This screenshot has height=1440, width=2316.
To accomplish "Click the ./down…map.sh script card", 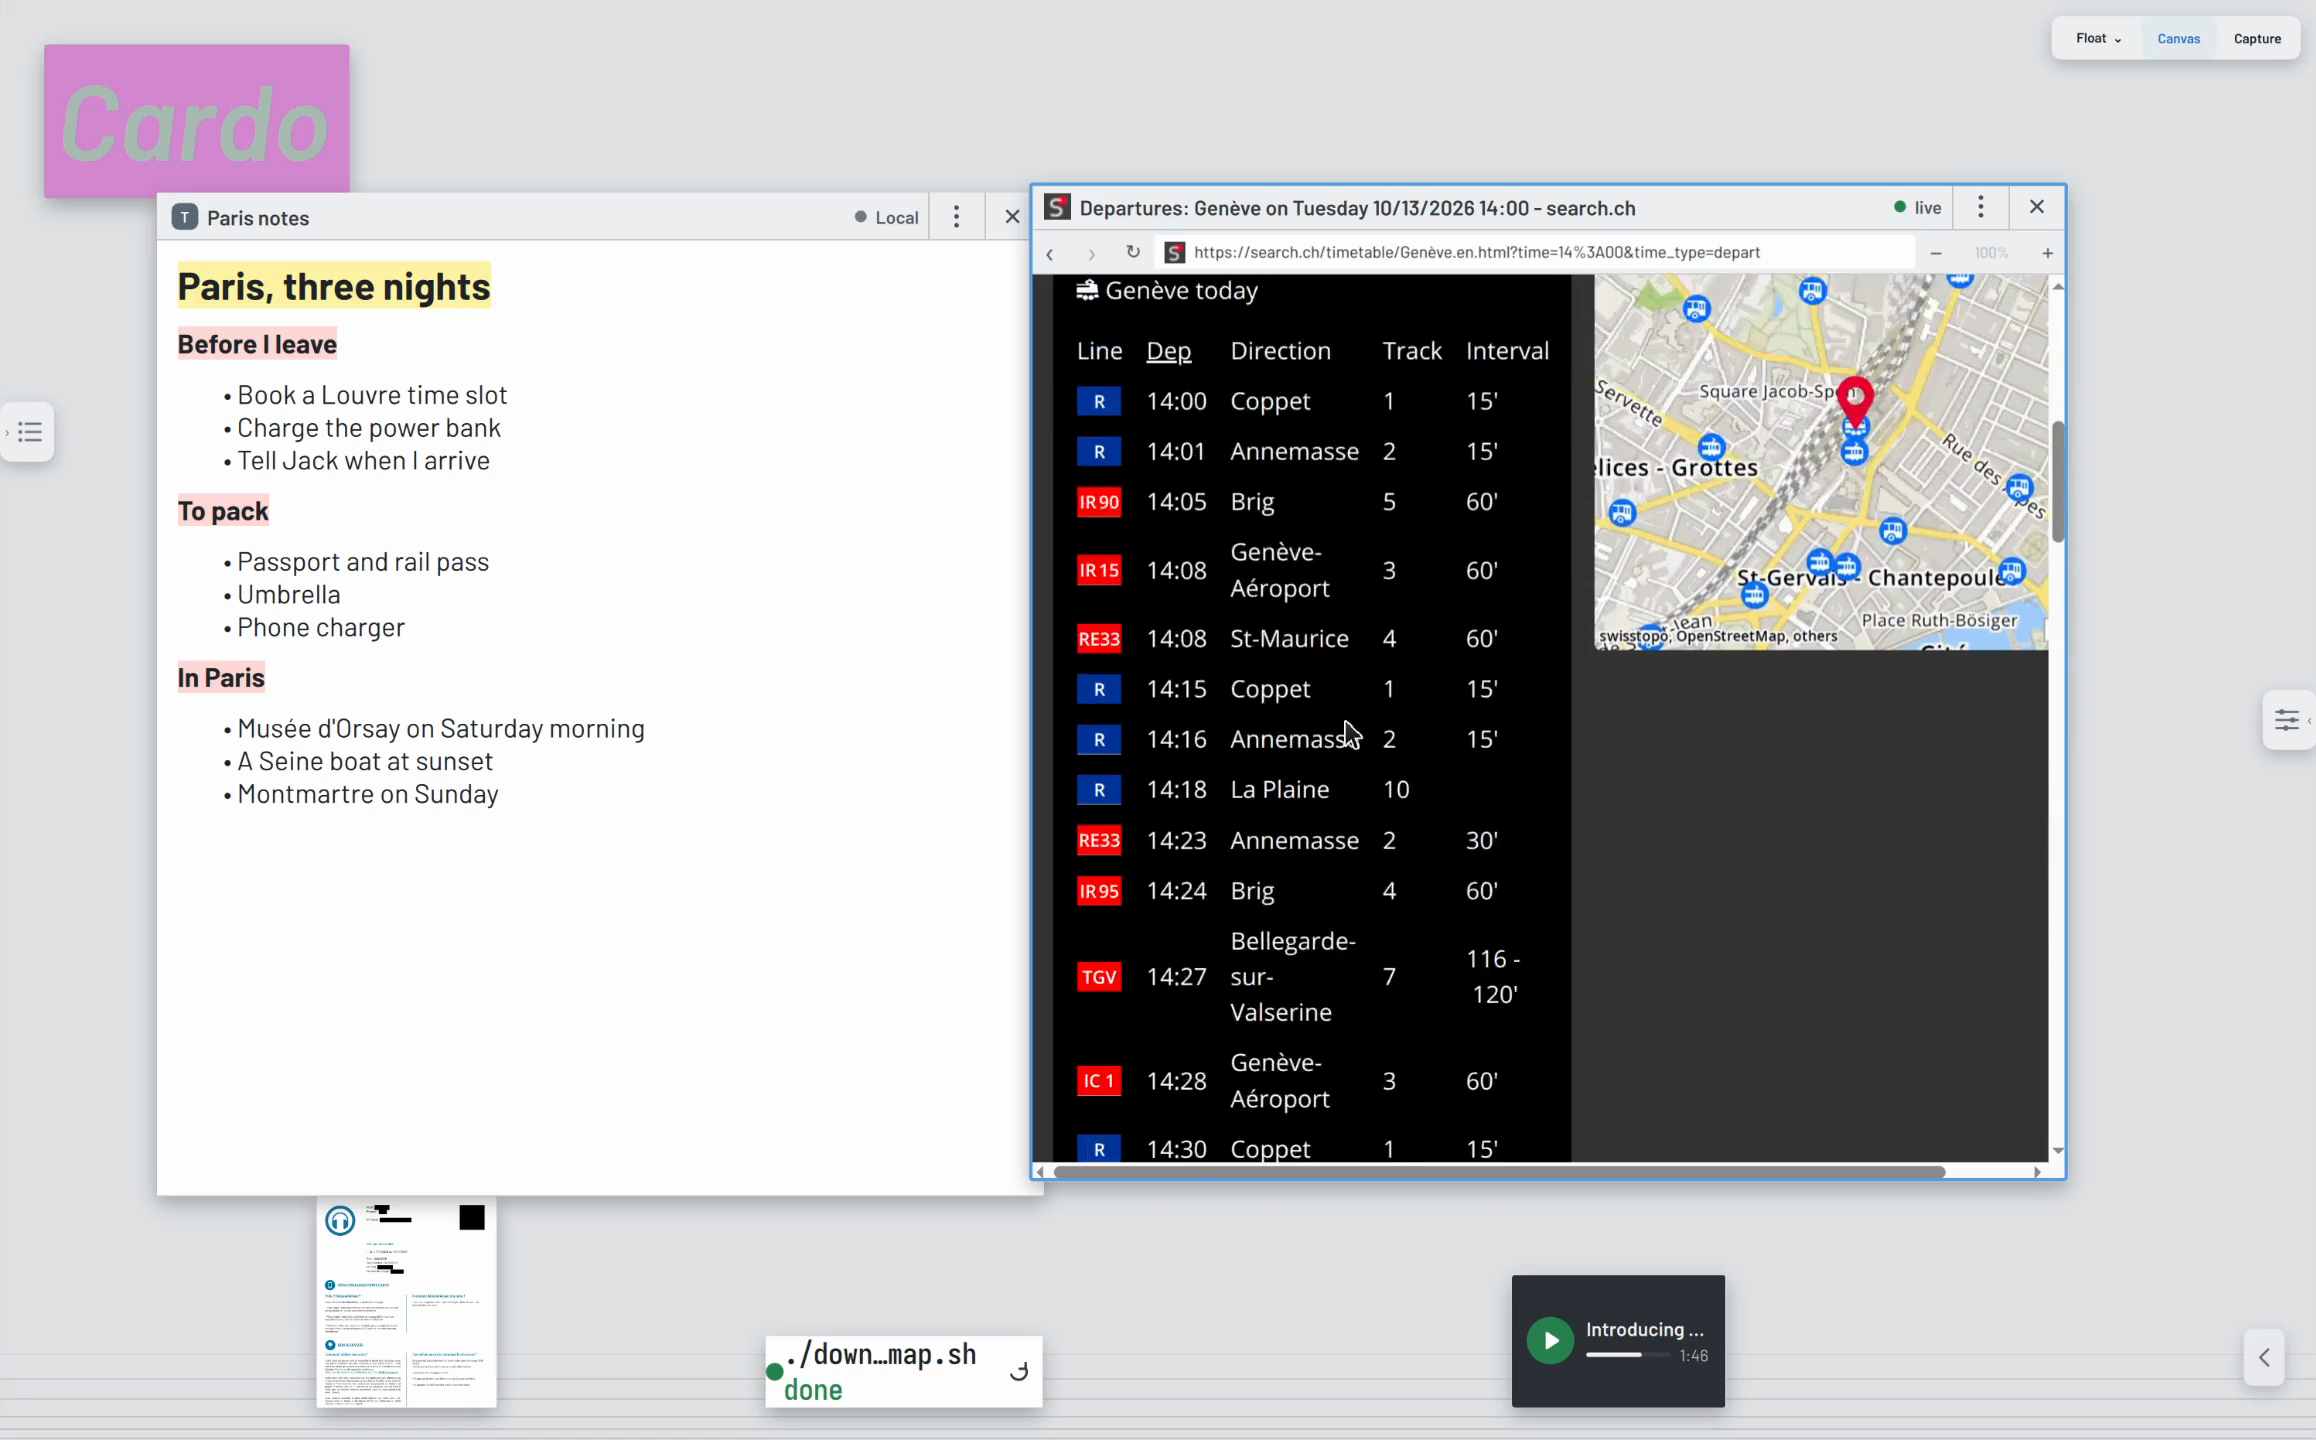I will (903, 1371).
